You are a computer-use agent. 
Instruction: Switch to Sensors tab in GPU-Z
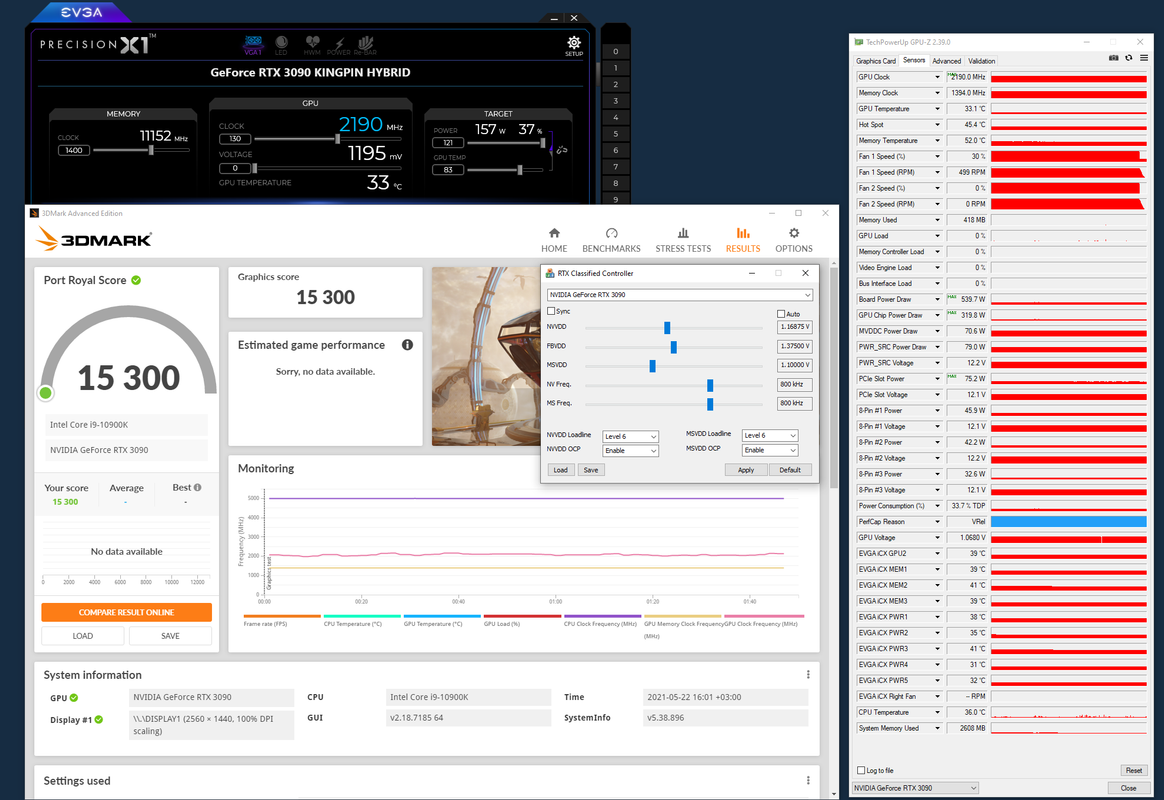[x=914, y=60]
